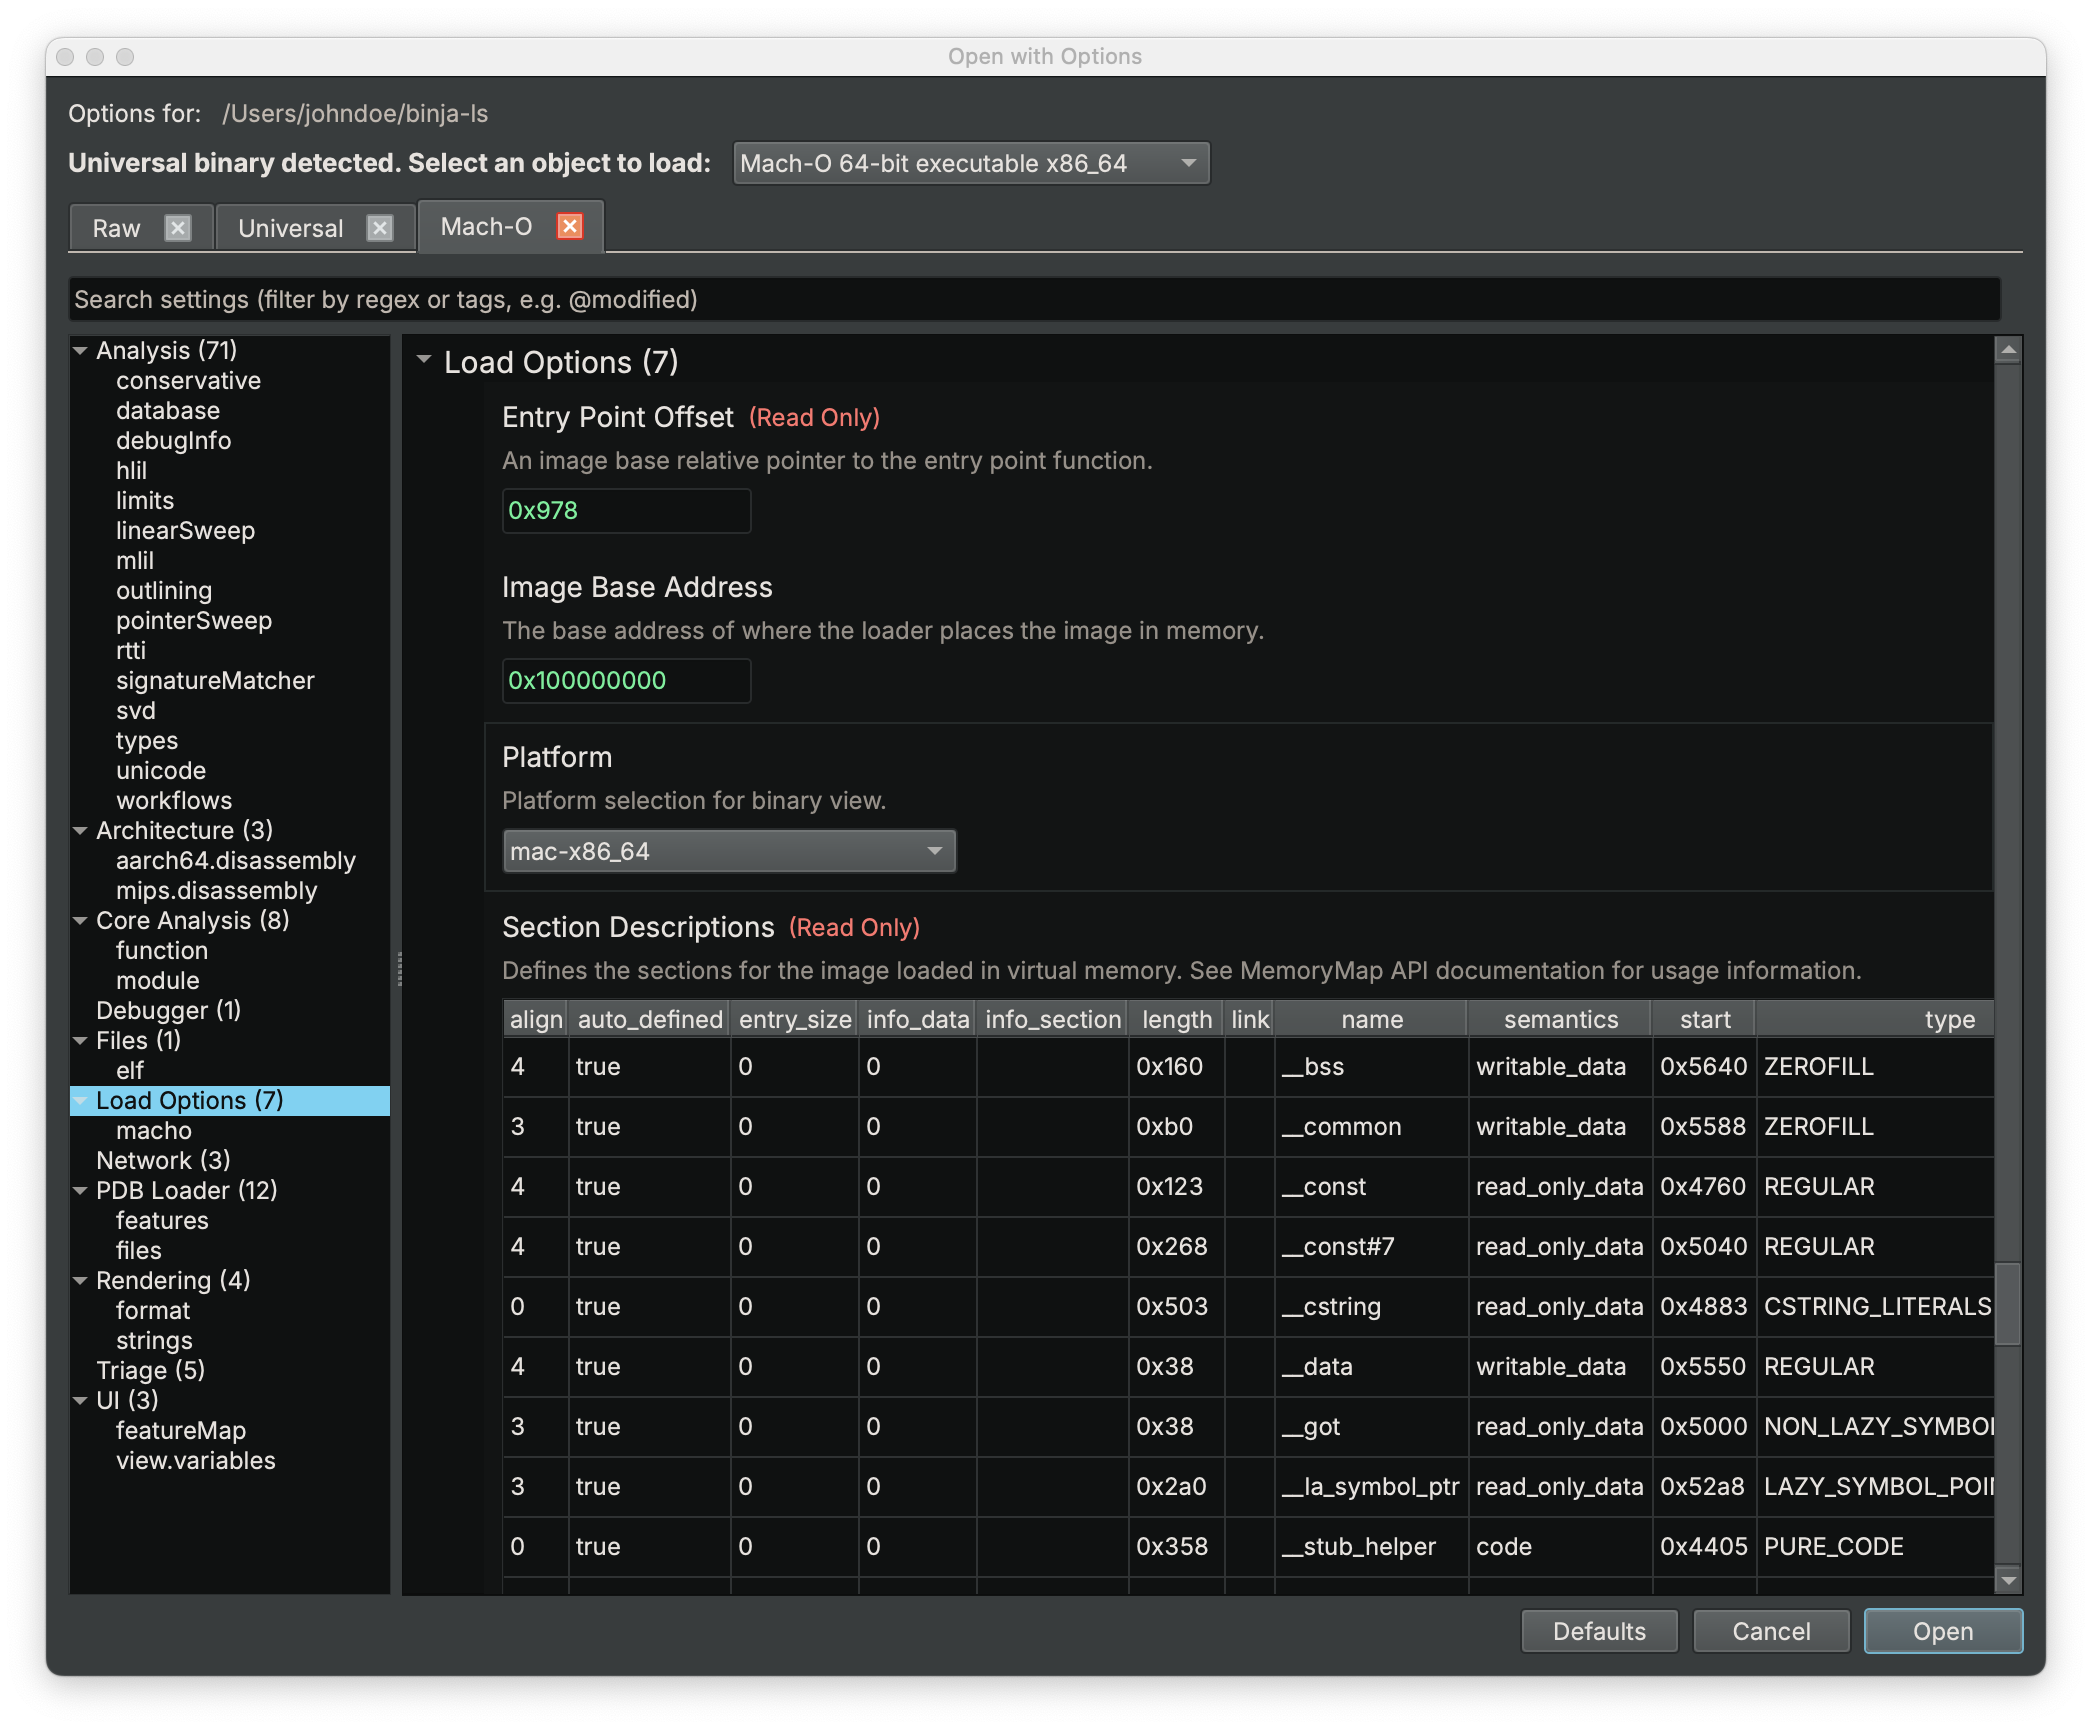
Task: Click the __stub_helper name cell
Action: click(1372, 1547)
